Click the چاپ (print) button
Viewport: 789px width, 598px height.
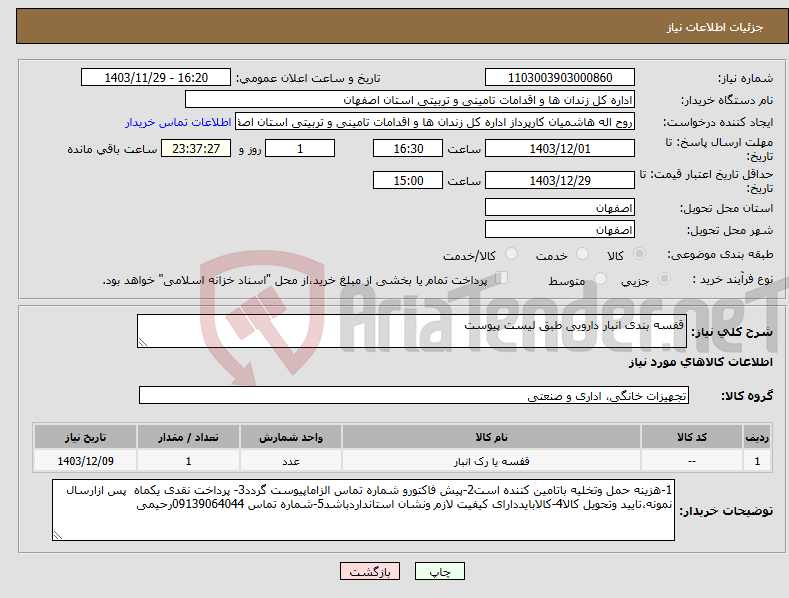(439, 571)
